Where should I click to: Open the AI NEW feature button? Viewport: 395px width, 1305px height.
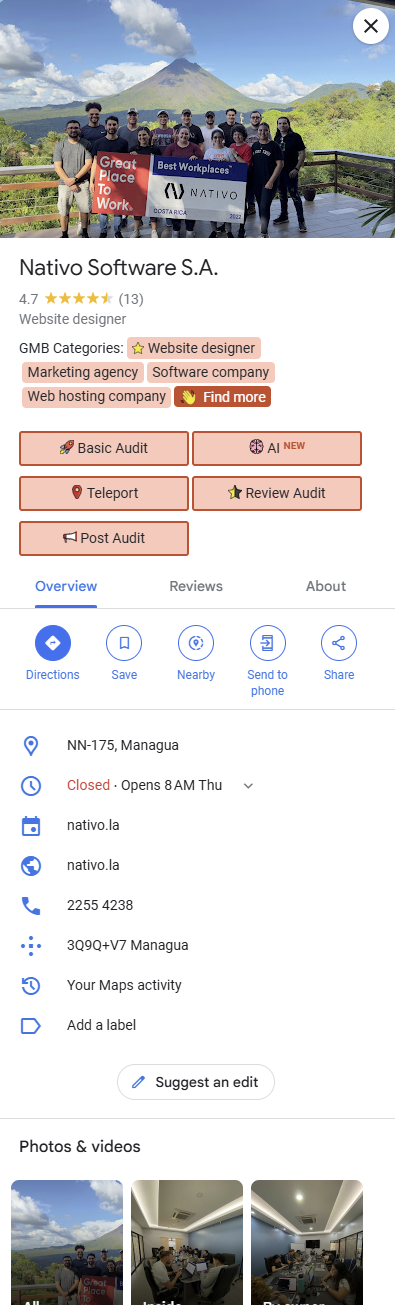pos(277,448)
